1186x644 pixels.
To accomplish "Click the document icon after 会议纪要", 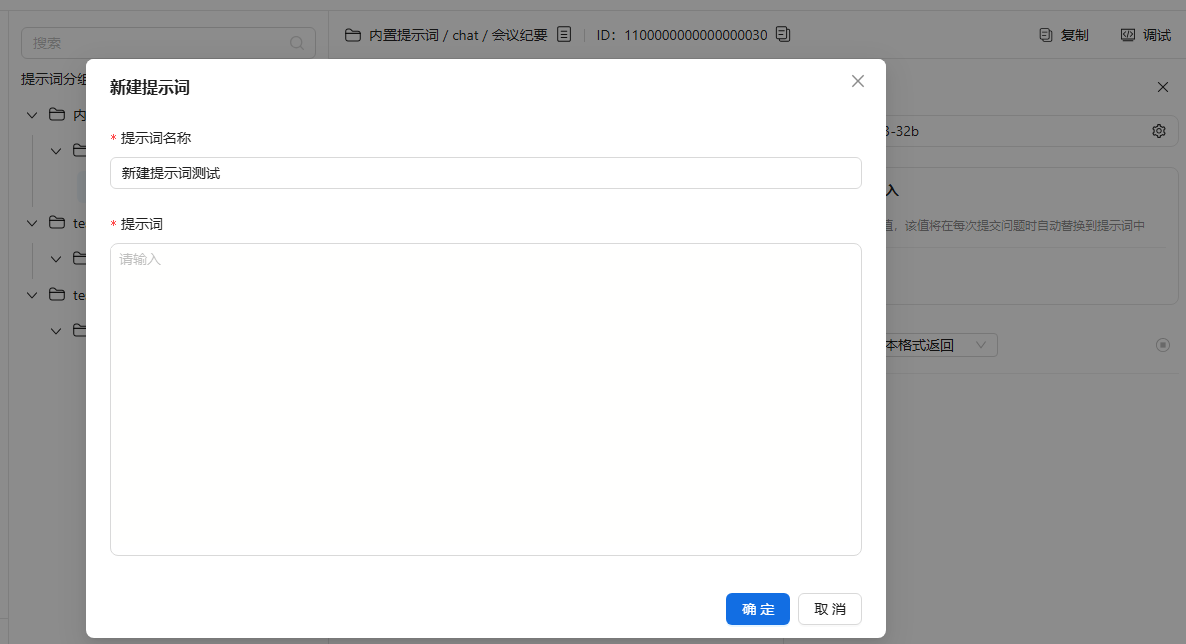I will click(564, 35).
